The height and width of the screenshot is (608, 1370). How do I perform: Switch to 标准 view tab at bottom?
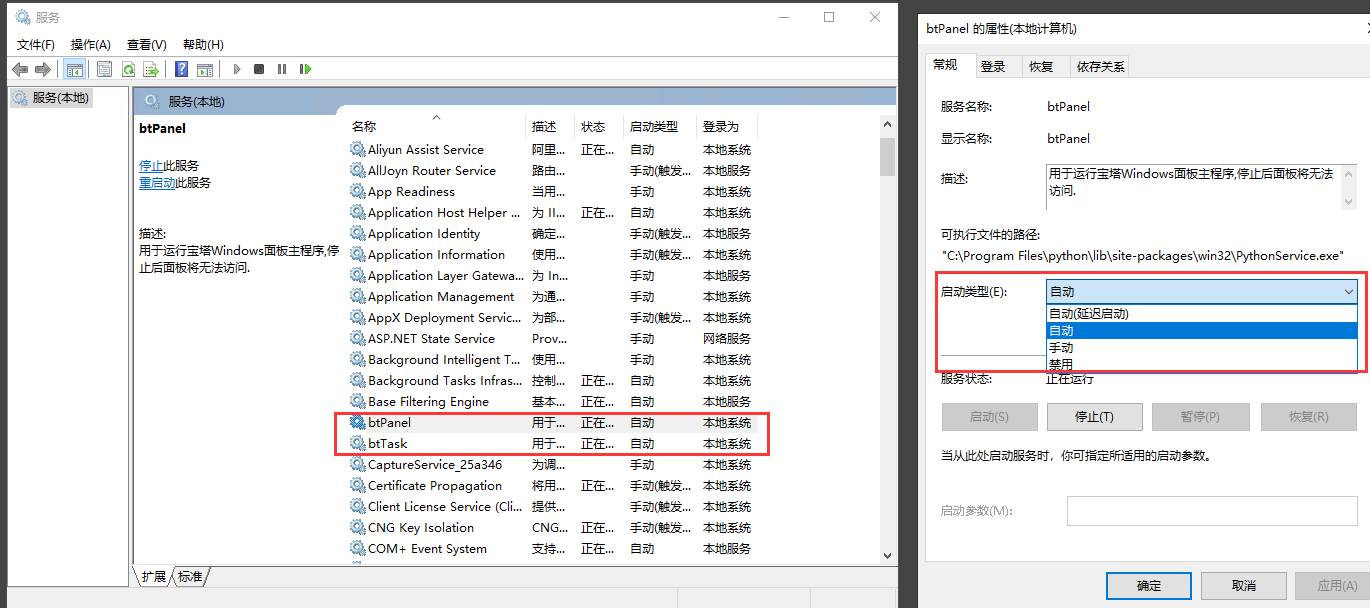tap(190, 577)
